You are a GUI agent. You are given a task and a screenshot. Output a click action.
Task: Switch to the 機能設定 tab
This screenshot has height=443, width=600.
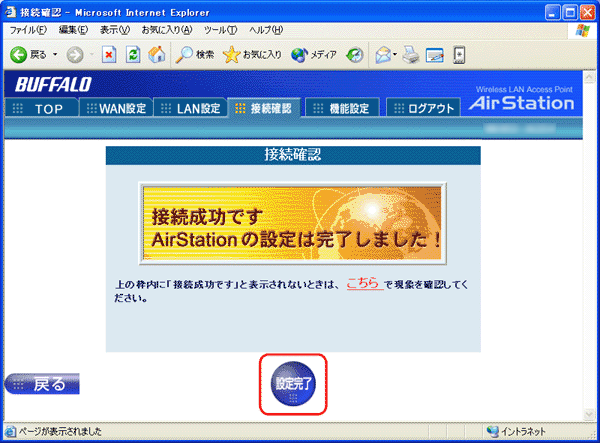tap(343, 109)
